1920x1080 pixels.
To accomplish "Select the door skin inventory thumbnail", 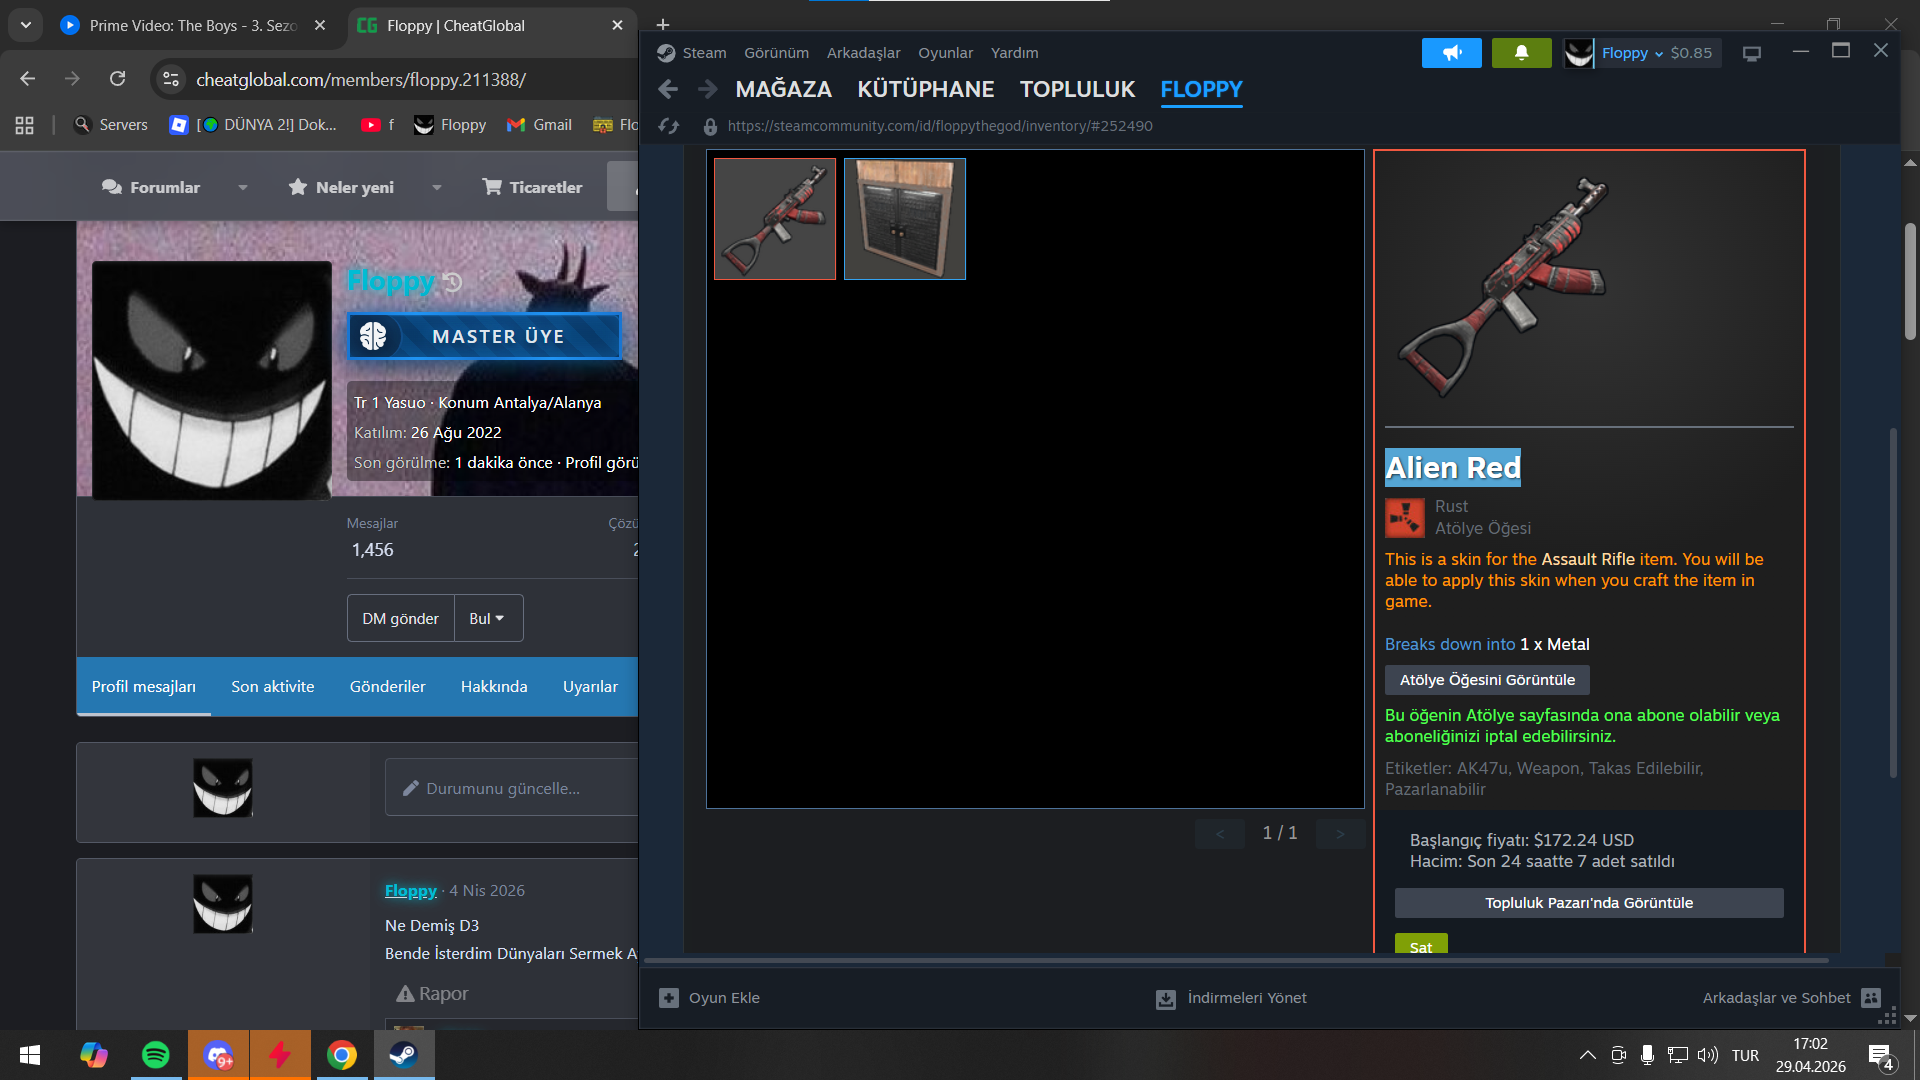I will (x=905, y=219).
